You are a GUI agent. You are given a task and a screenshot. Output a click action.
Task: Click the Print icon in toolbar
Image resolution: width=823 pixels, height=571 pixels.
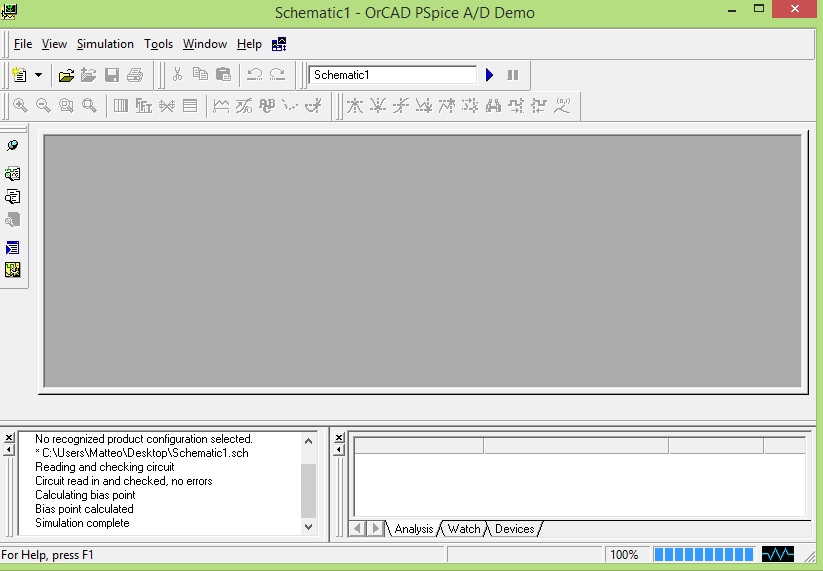point(135,75)
